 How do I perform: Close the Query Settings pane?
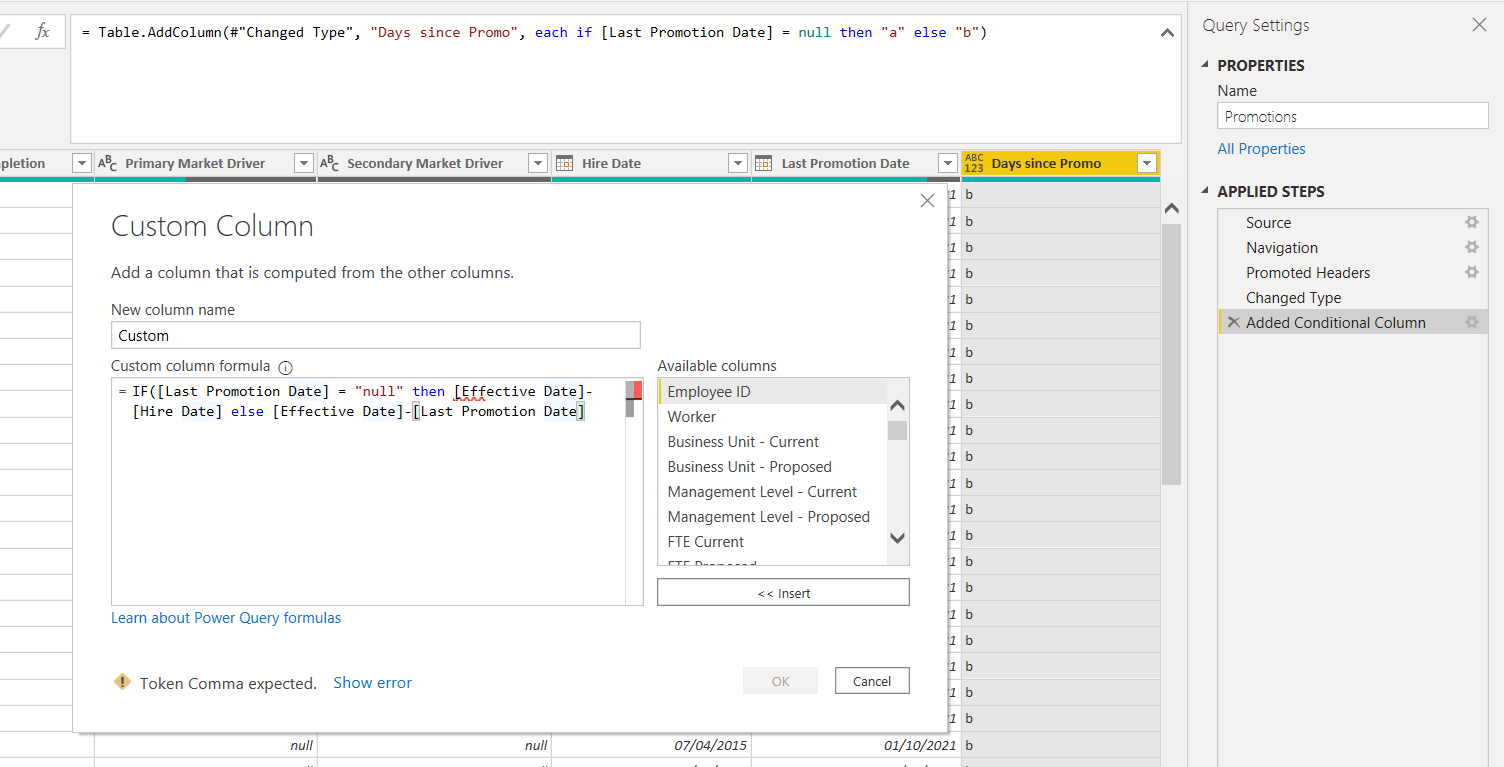(x=1479, y=25)
